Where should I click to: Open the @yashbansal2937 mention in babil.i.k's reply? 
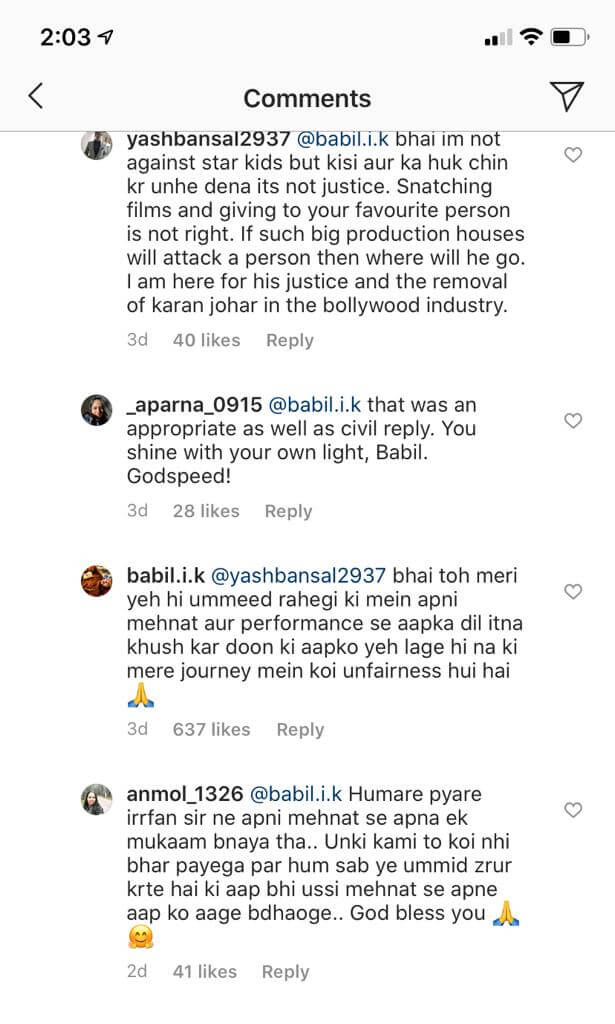click(x=300, y=576)
